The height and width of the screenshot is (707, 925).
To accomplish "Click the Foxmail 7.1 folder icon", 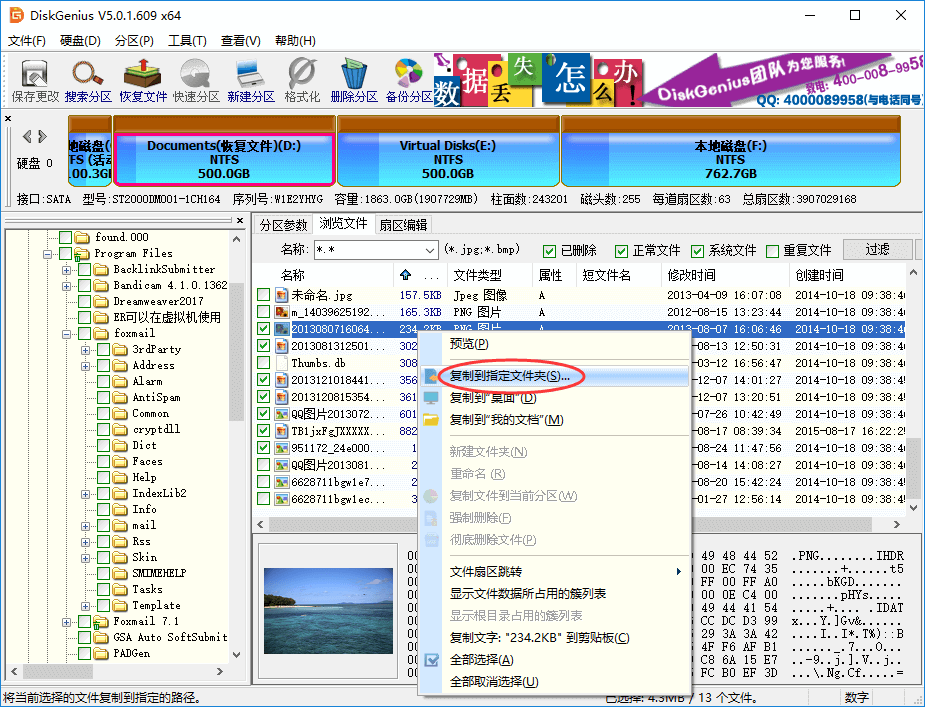I will (x=100, y=621).
